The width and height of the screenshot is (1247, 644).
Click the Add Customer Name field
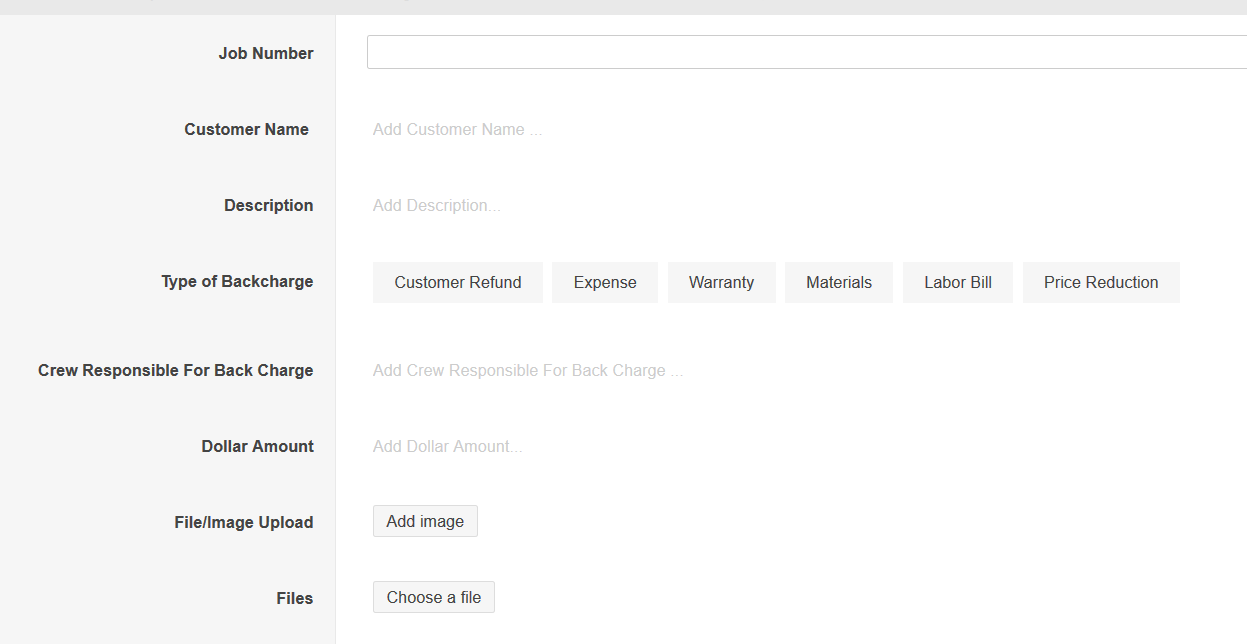tap(457, 130)
